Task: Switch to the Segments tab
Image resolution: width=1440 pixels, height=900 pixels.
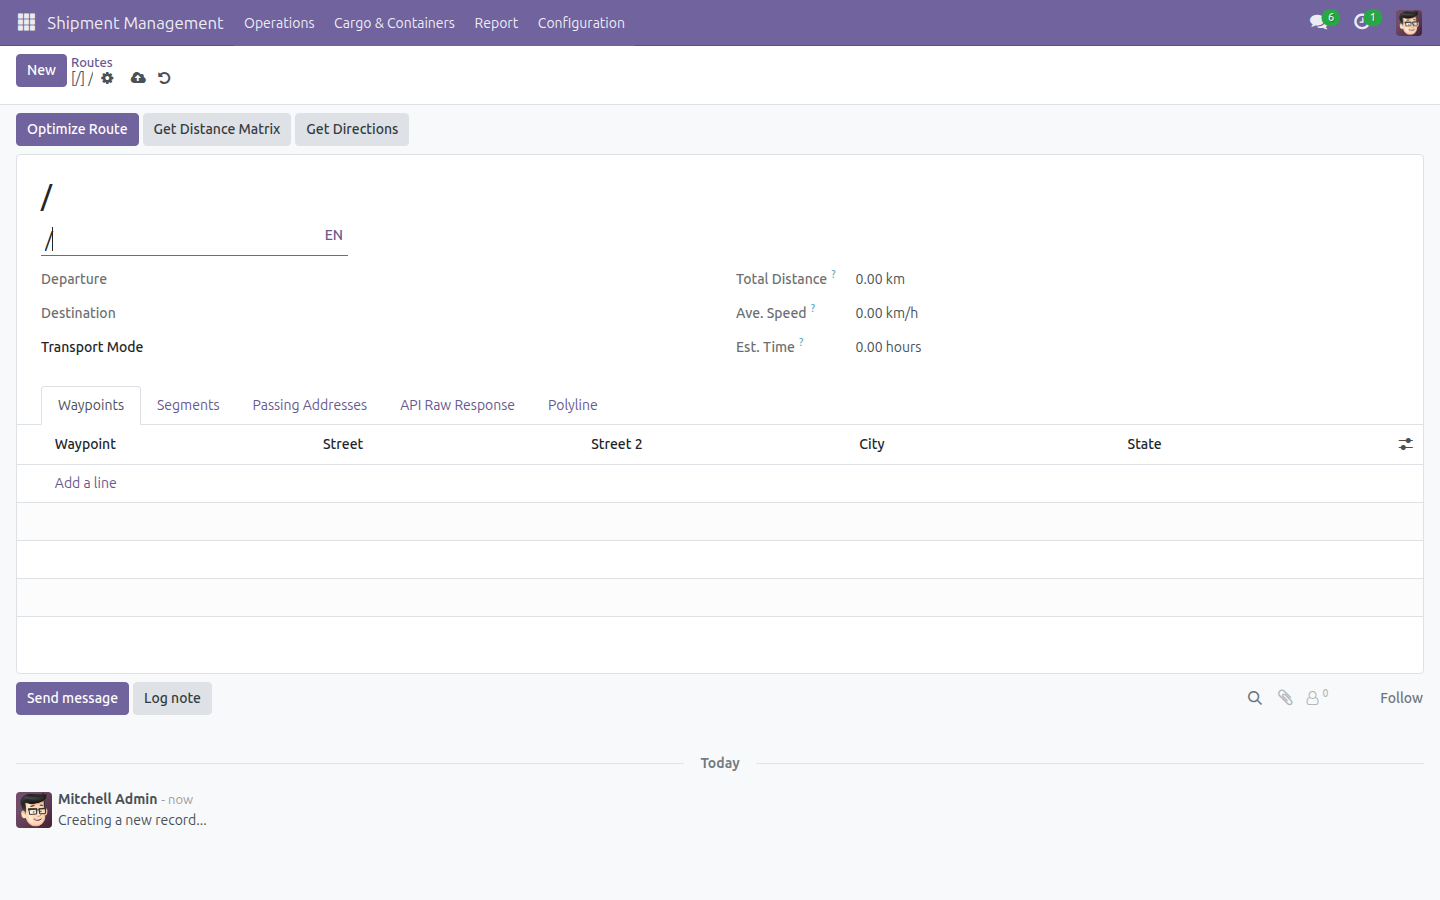Action: (x=188, y=405)
